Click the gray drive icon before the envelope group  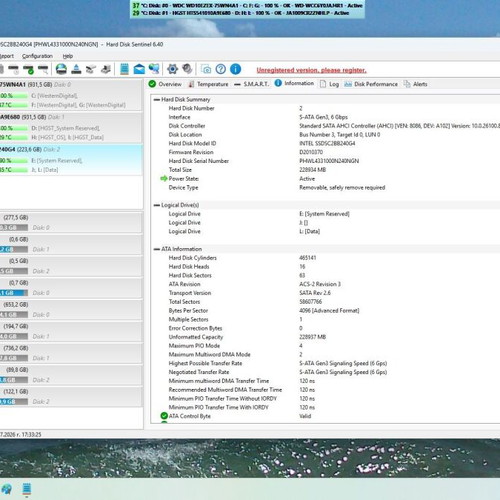(x=106, y=69)
